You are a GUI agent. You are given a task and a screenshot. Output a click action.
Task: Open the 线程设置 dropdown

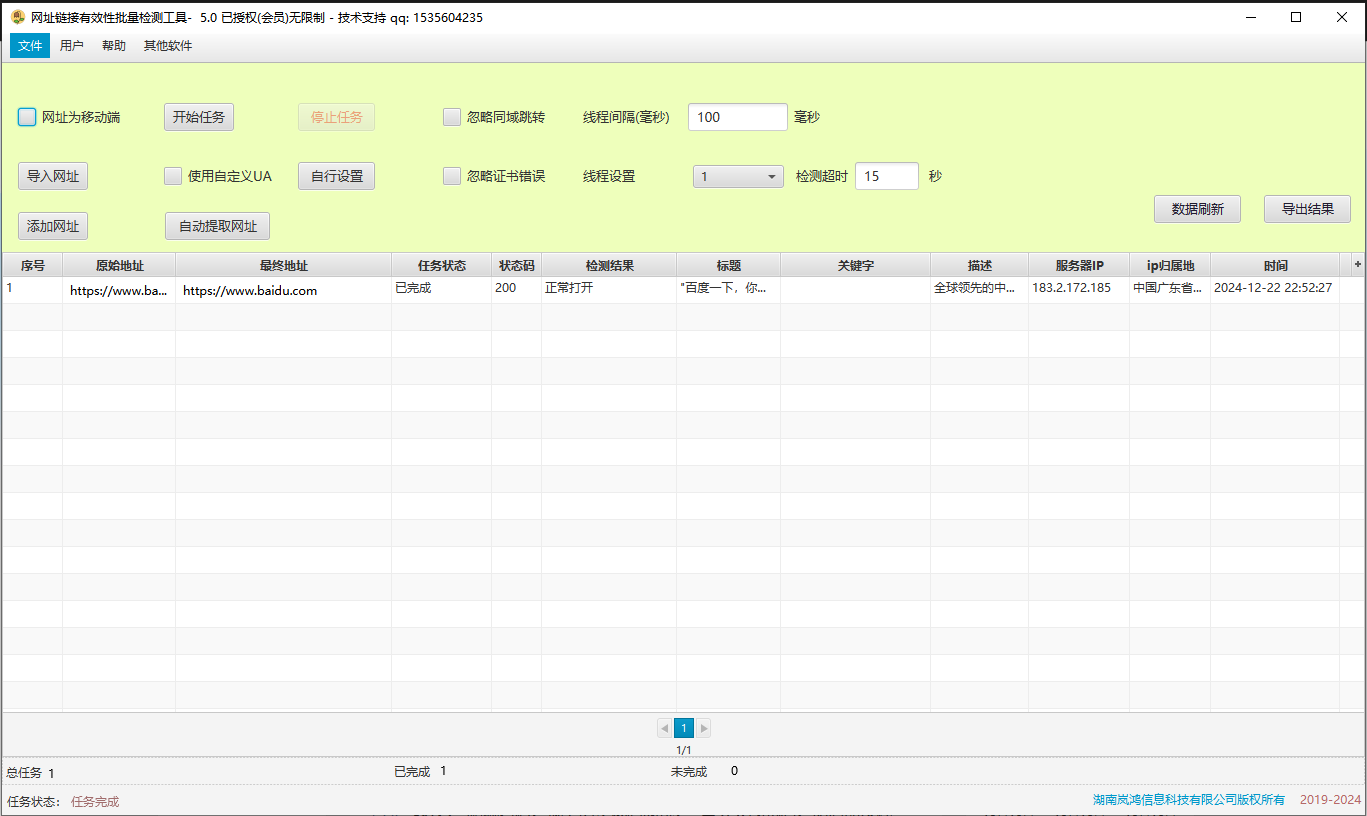click(x=739, y=176)
